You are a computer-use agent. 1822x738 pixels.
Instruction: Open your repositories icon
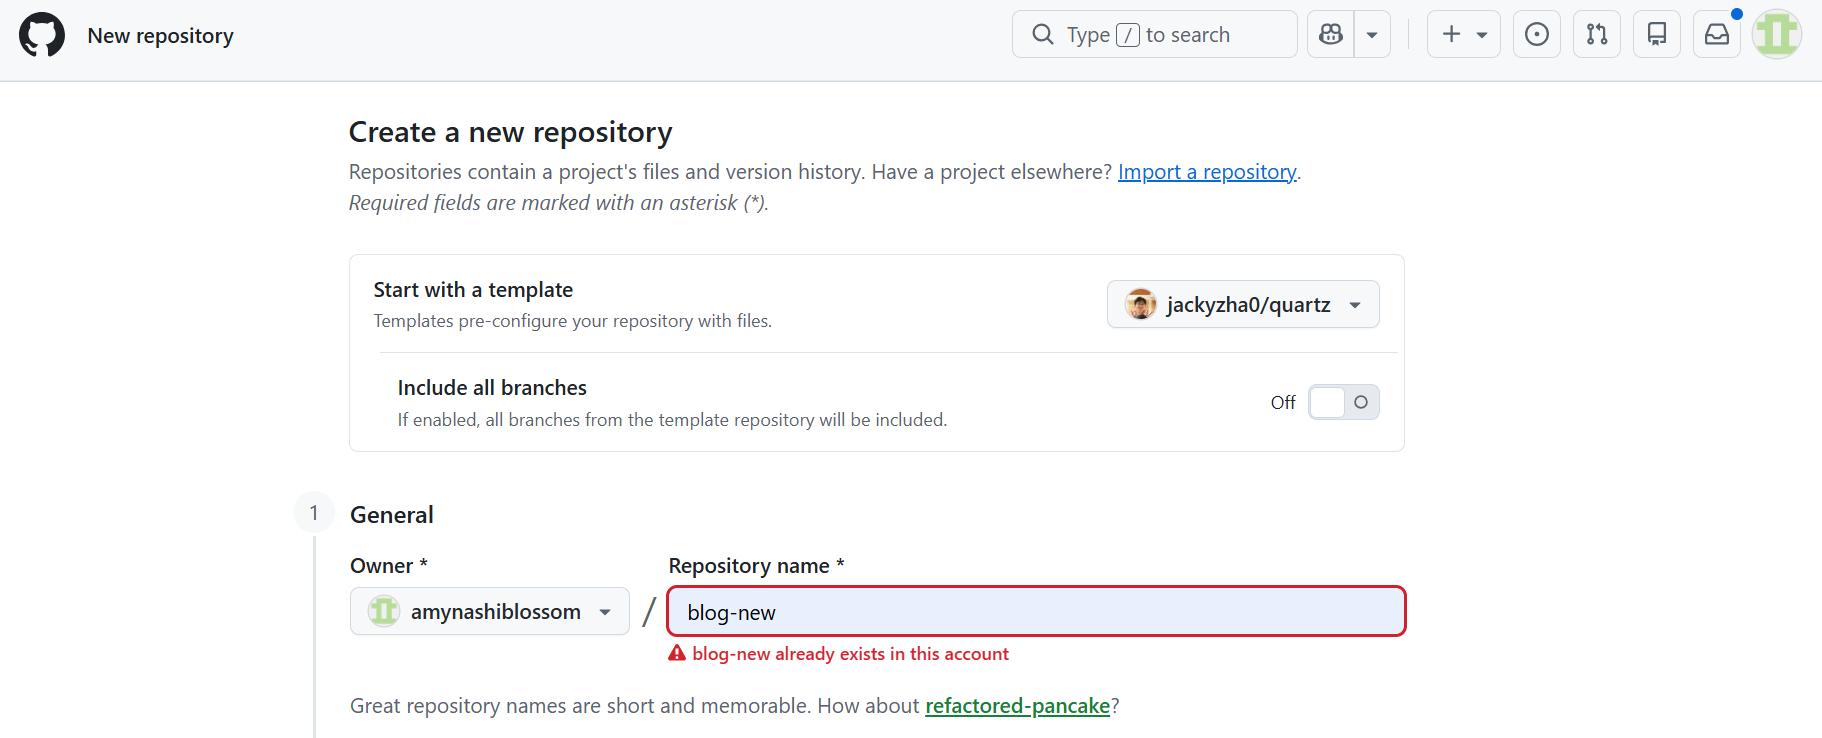click(x=1657, y=35)
